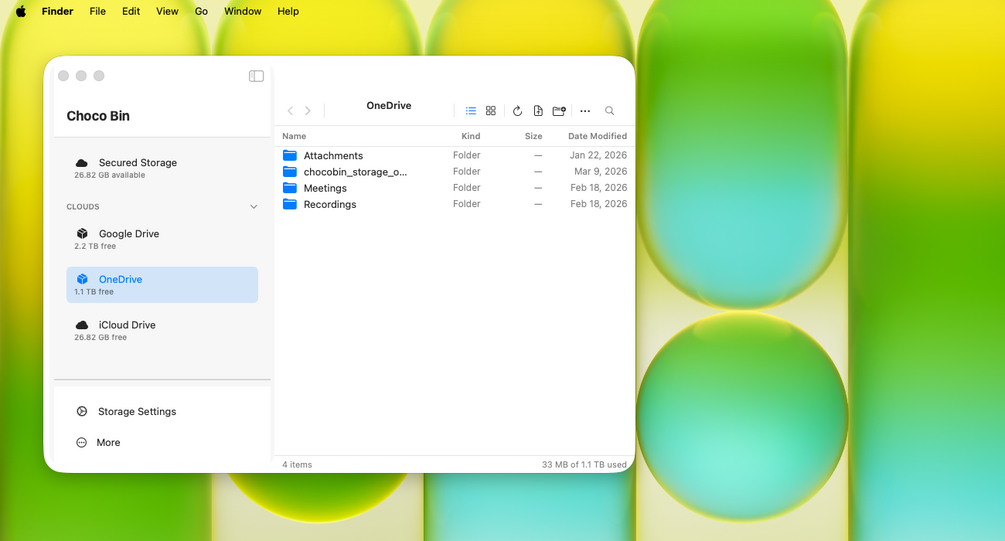
Task: Sort by the Kind column header
Action: point(470,136)
